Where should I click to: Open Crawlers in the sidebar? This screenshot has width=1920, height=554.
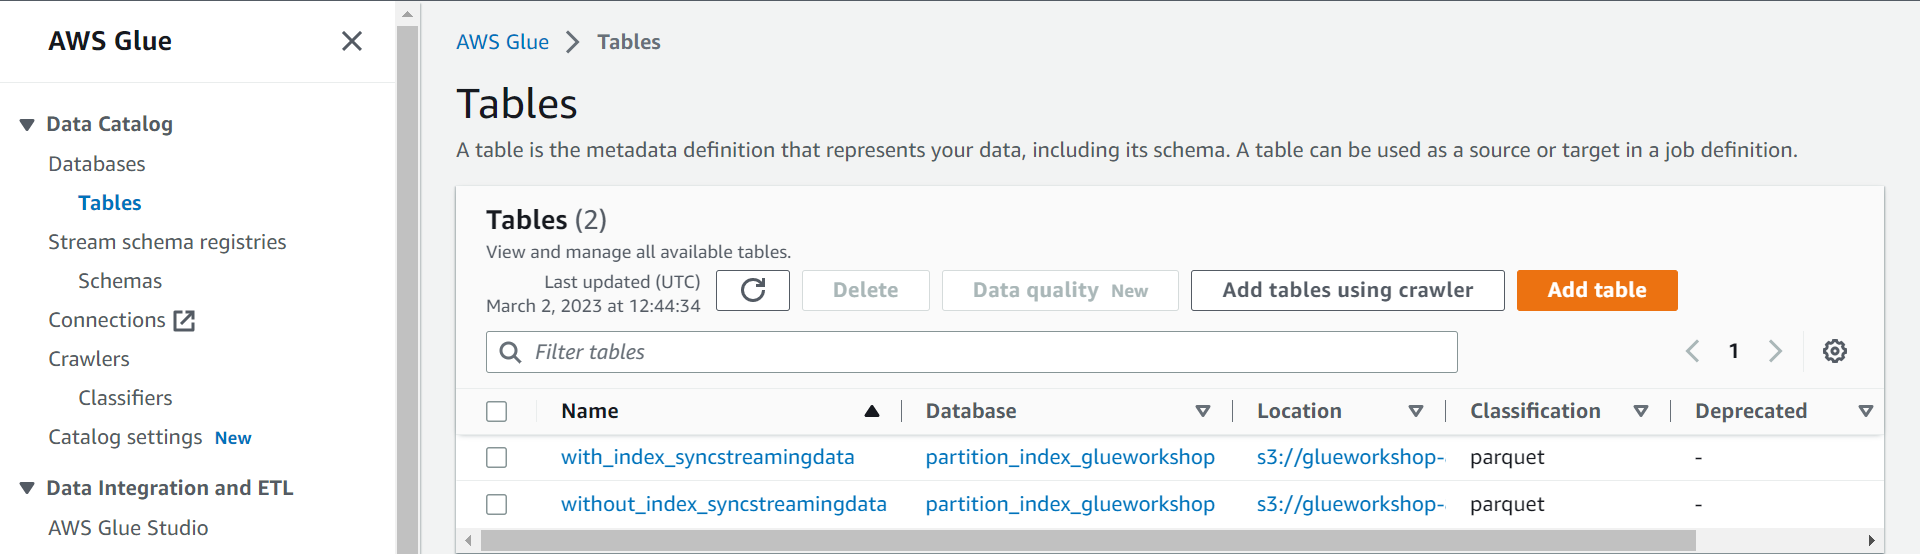coord(89,359)
